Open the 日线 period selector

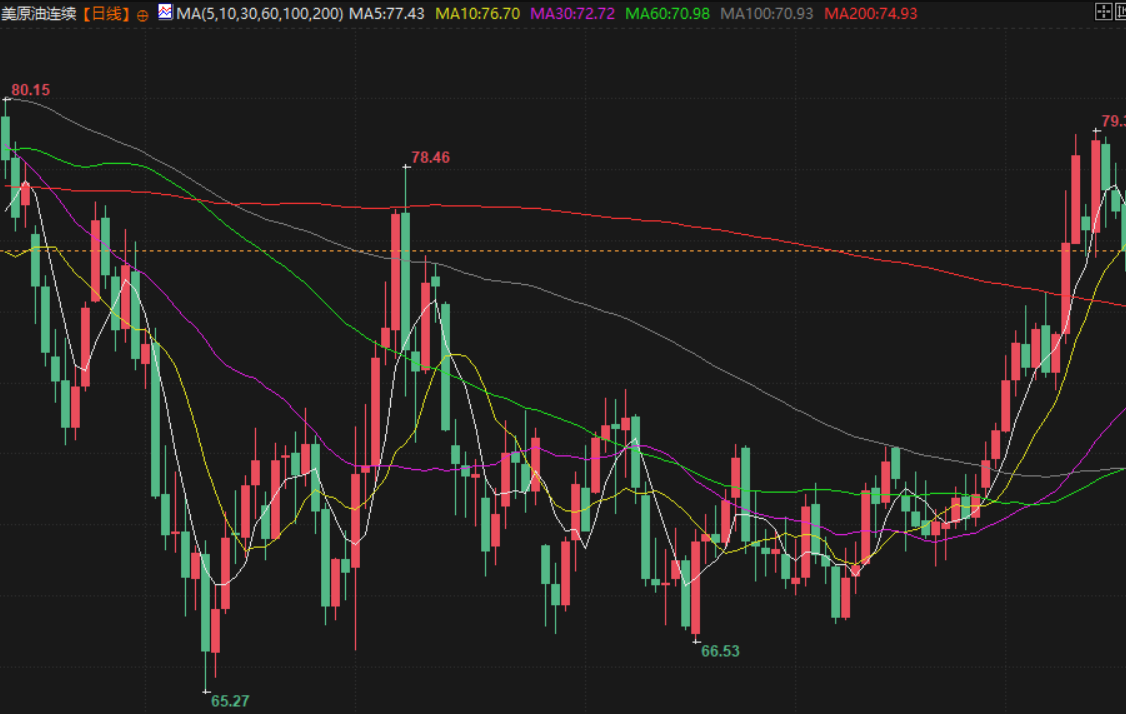106,13
